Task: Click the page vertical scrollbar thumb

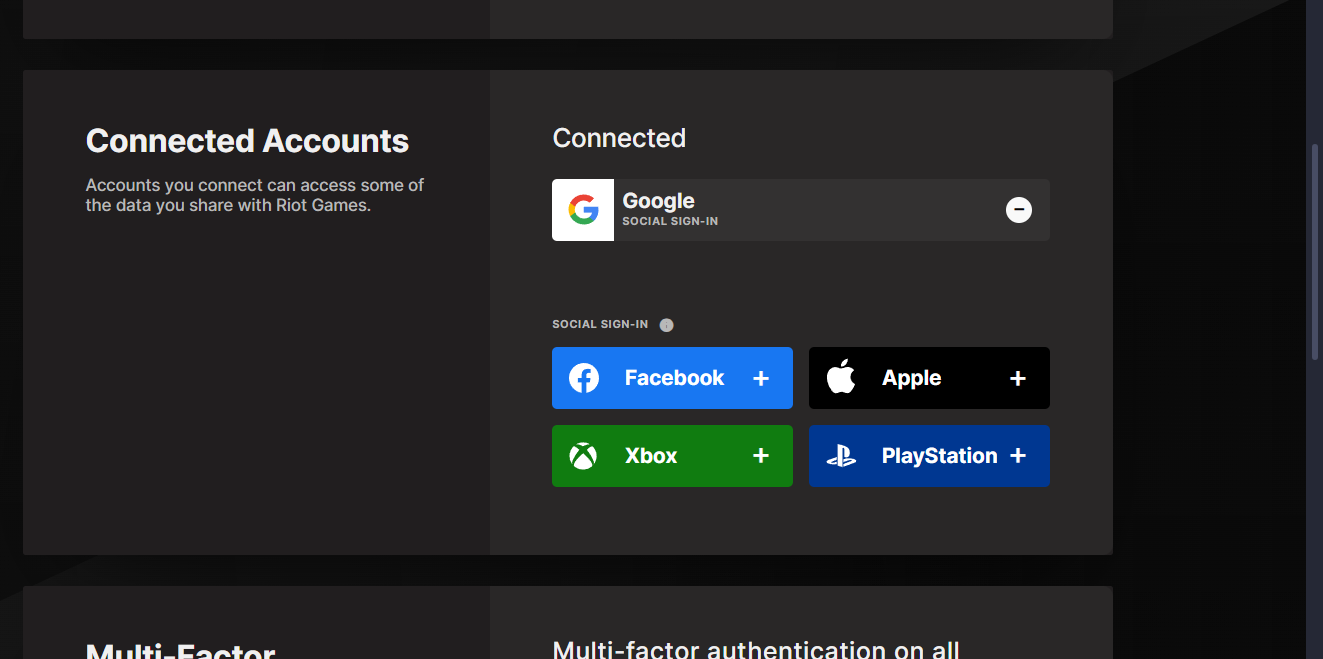Action: [x=1316, y=252]
